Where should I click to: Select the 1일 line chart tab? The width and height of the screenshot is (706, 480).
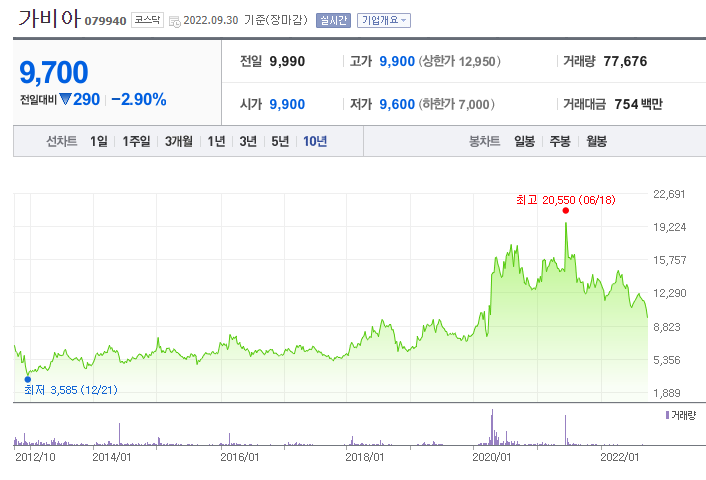pyautogui.click(x=99, y=141)
